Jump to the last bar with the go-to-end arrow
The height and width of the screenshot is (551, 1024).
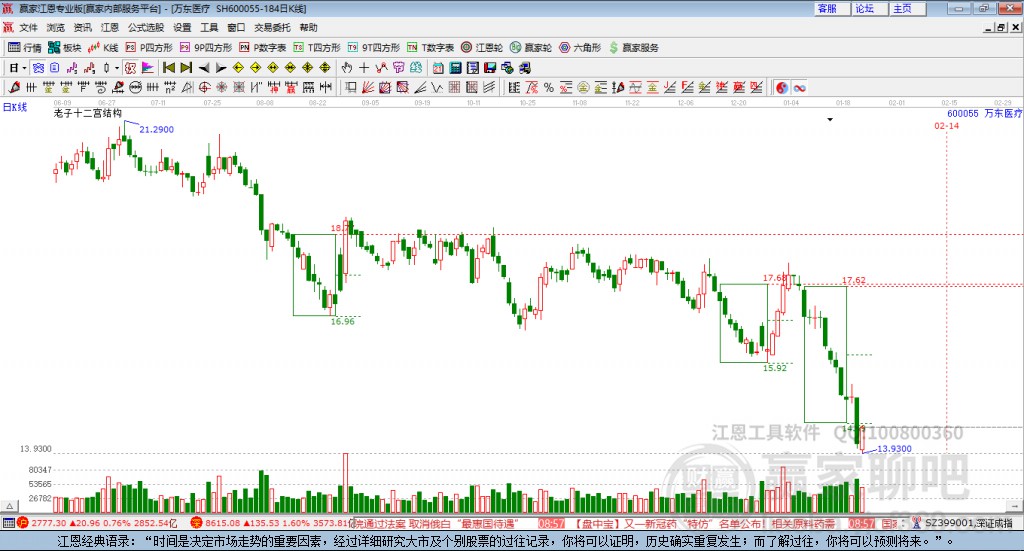tap(186, 68)
